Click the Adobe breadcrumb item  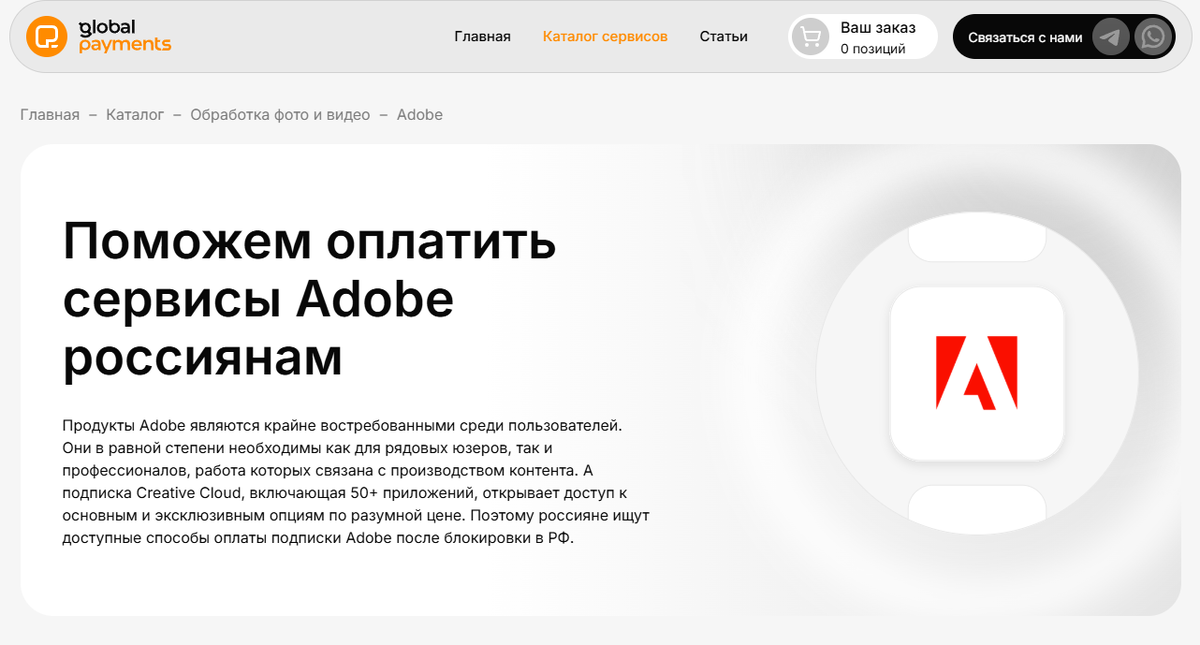coord(420,115)
